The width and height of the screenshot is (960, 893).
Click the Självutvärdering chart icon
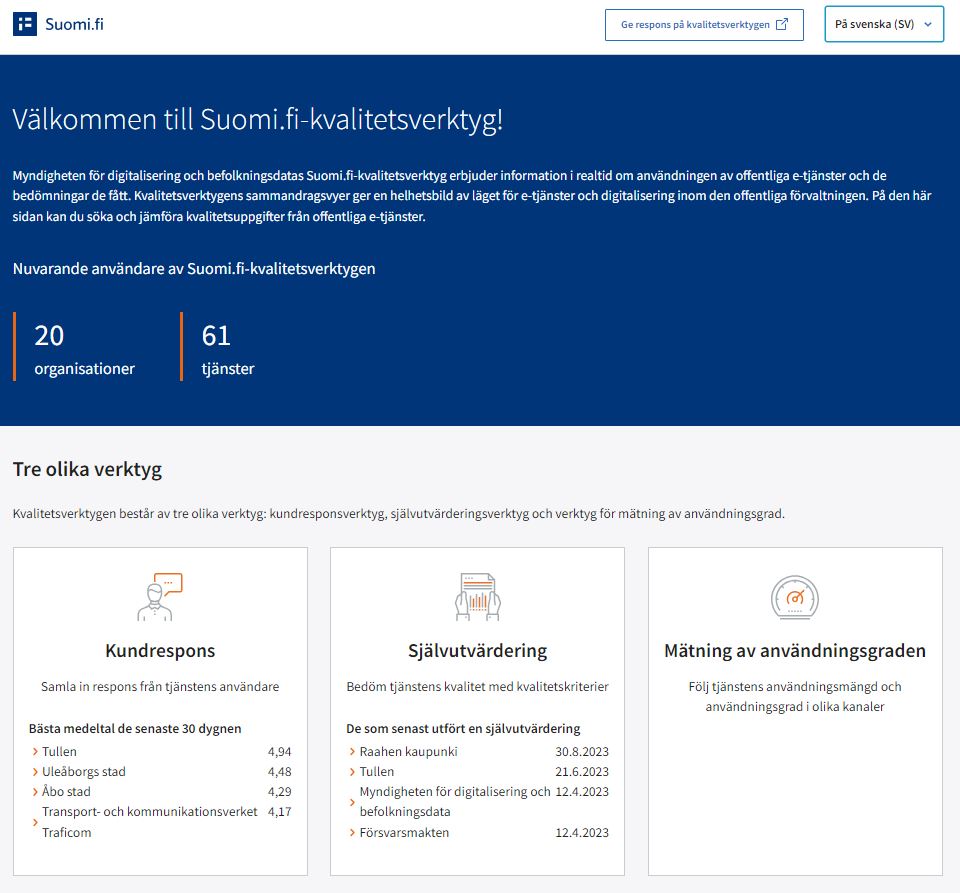click(477, 597)
